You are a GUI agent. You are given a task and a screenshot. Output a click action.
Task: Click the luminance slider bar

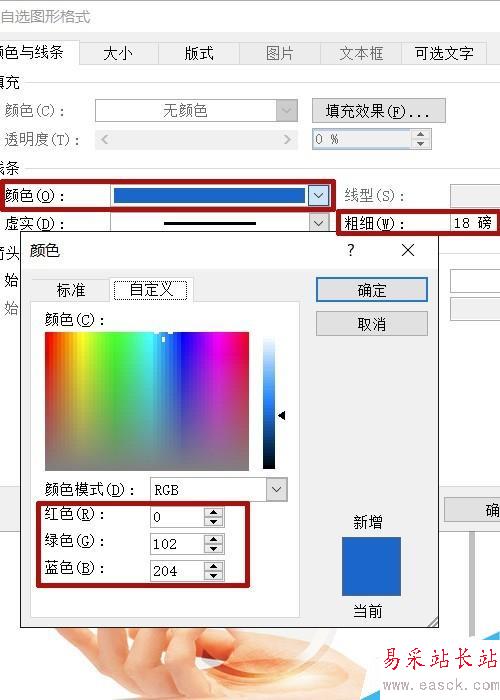[x=269, y=404]
